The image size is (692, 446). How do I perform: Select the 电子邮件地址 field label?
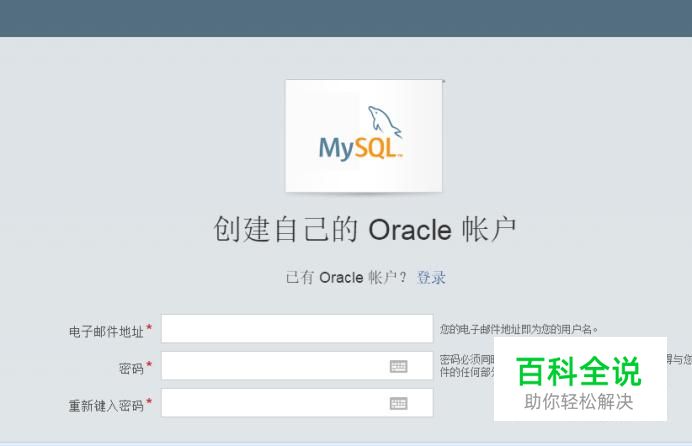[106, 332]
